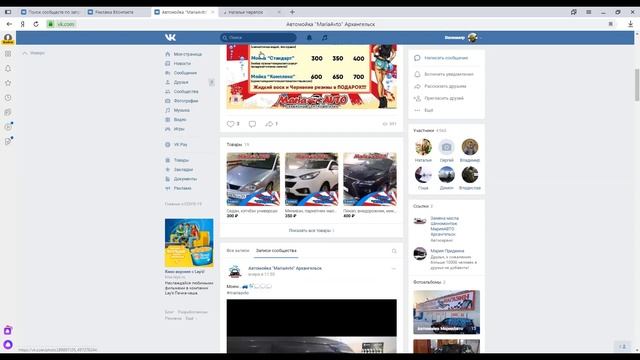Viewport: 640px width, 360px height.
Task: Open notifications bell in VK header
Action: tap(309, 38)
